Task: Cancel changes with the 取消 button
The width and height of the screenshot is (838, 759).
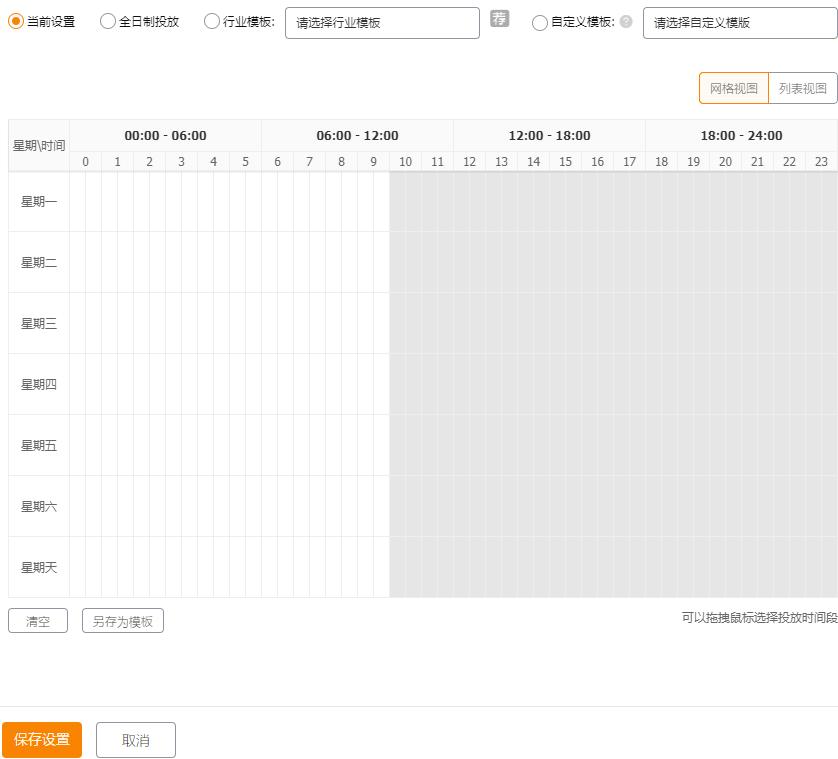Action: coord(135,740)
